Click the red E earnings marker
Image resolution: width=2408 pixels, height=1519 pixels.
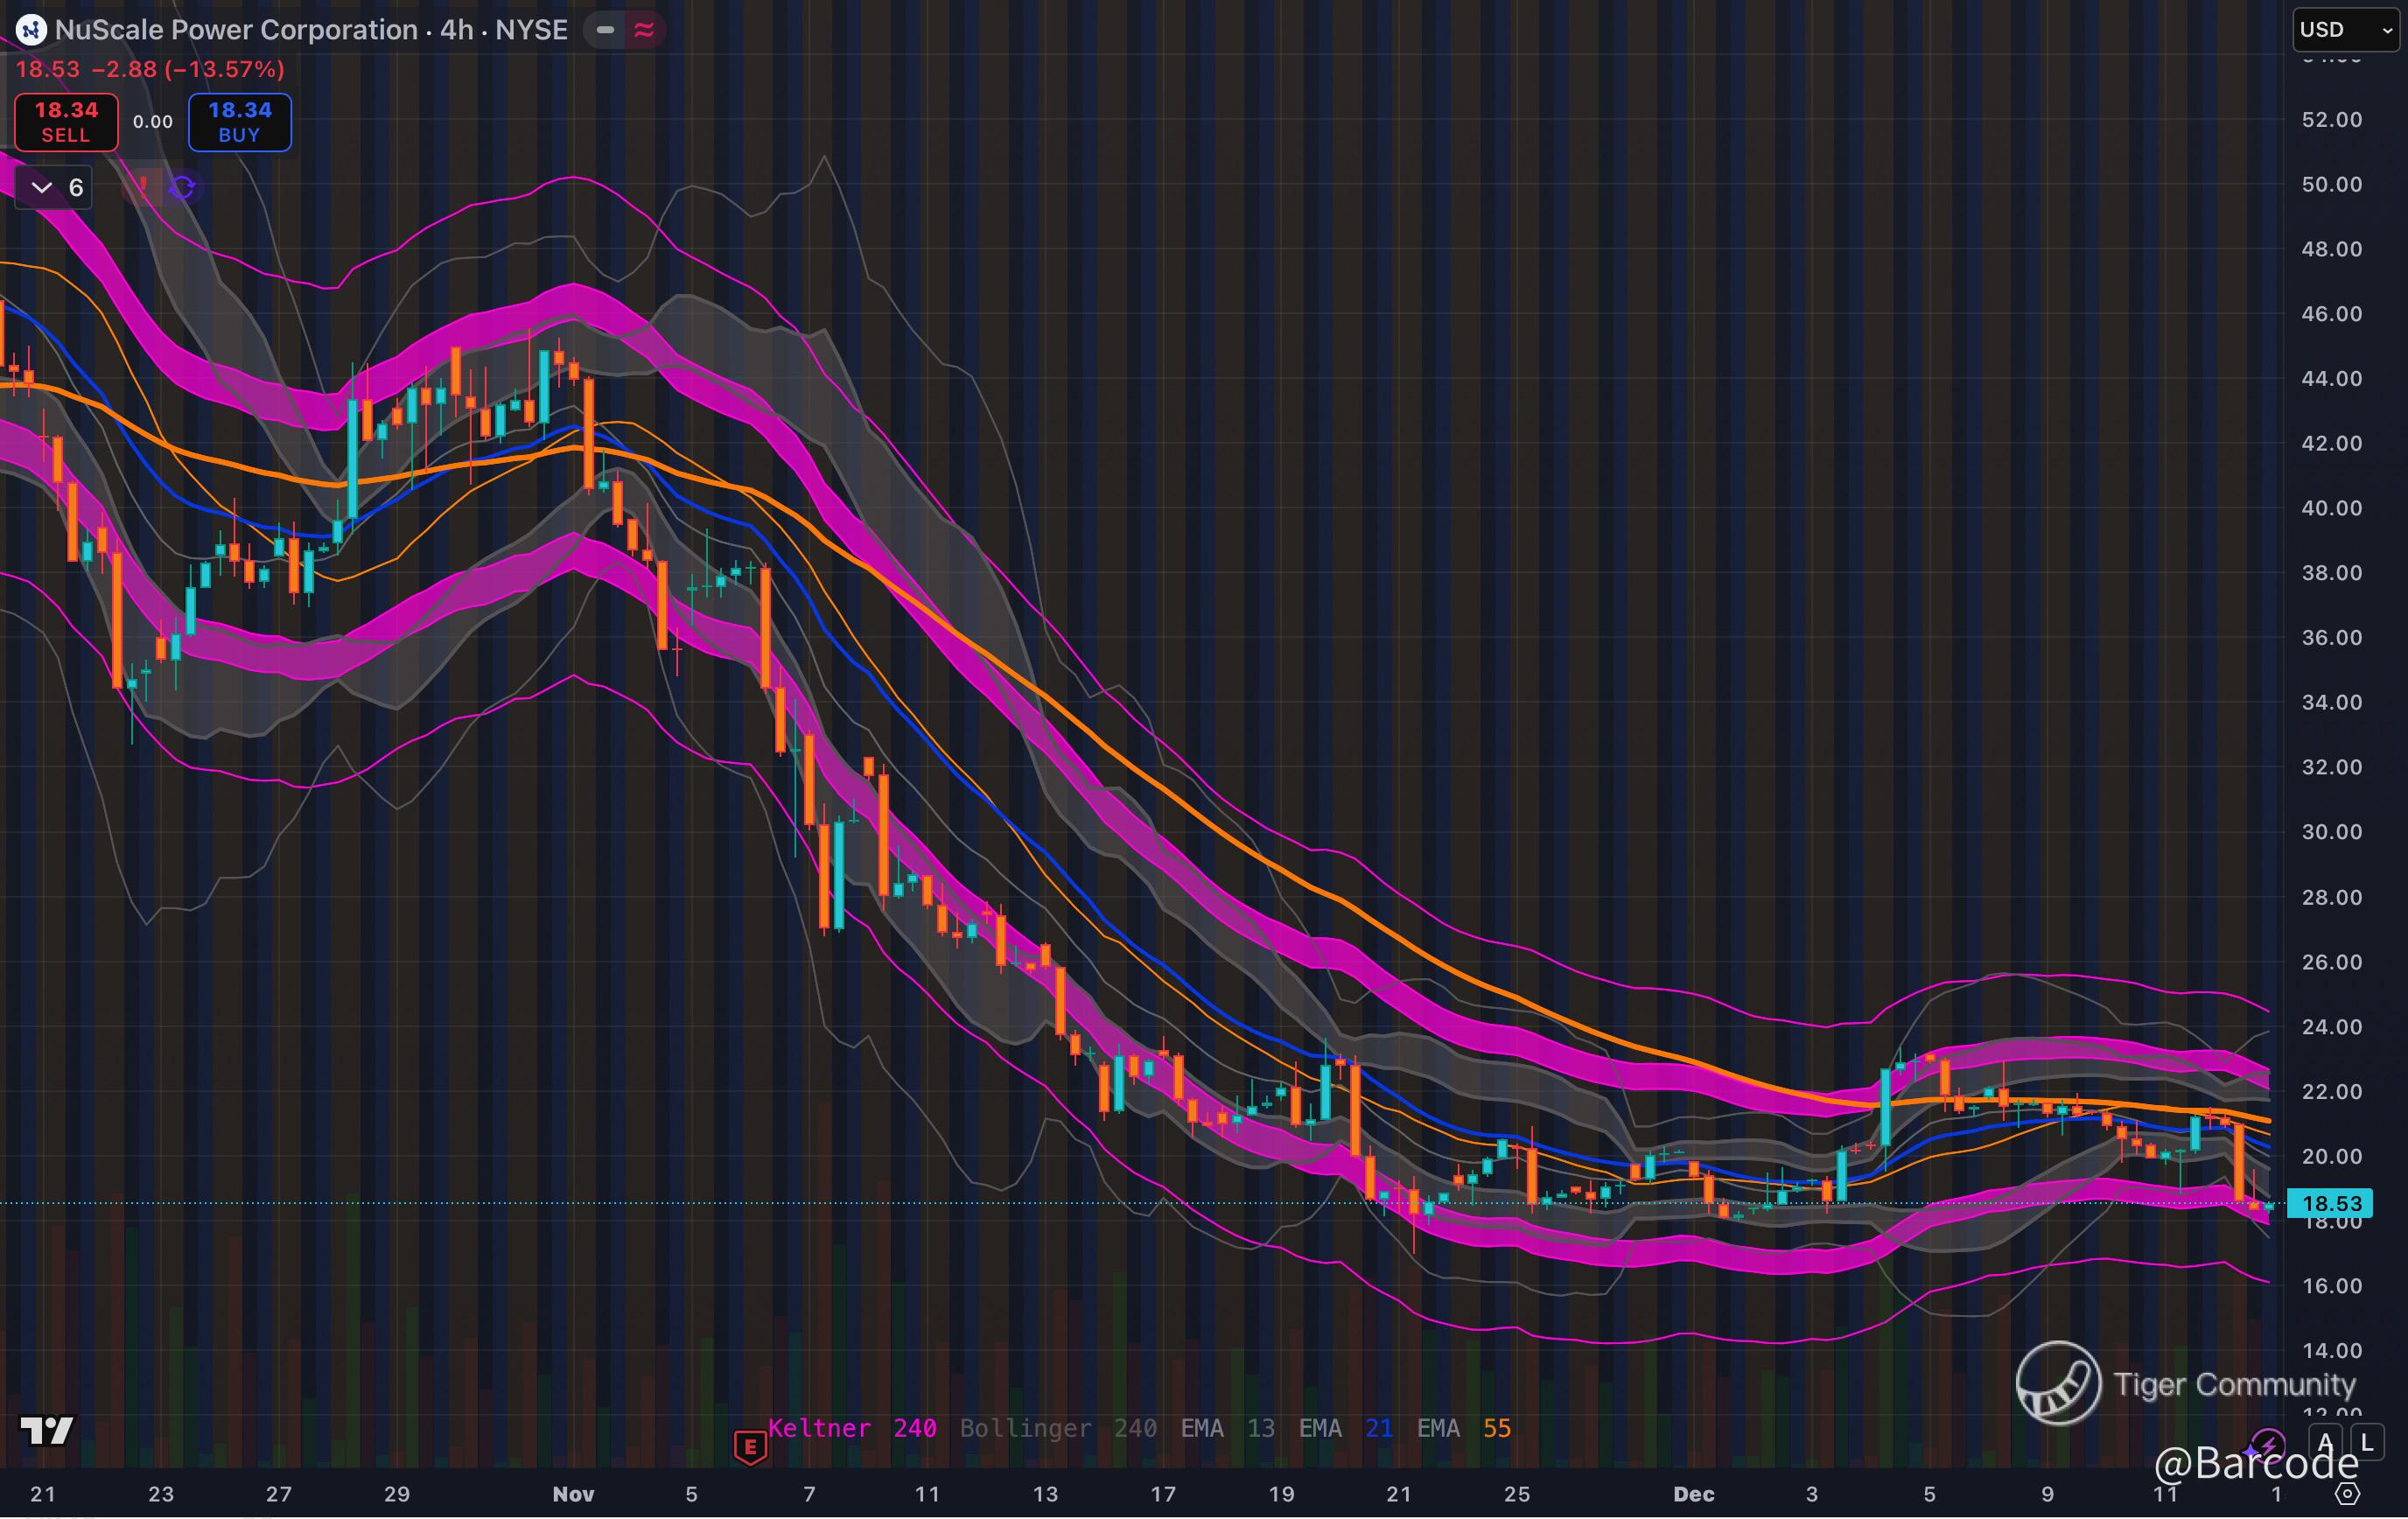tap(750, 1446)
